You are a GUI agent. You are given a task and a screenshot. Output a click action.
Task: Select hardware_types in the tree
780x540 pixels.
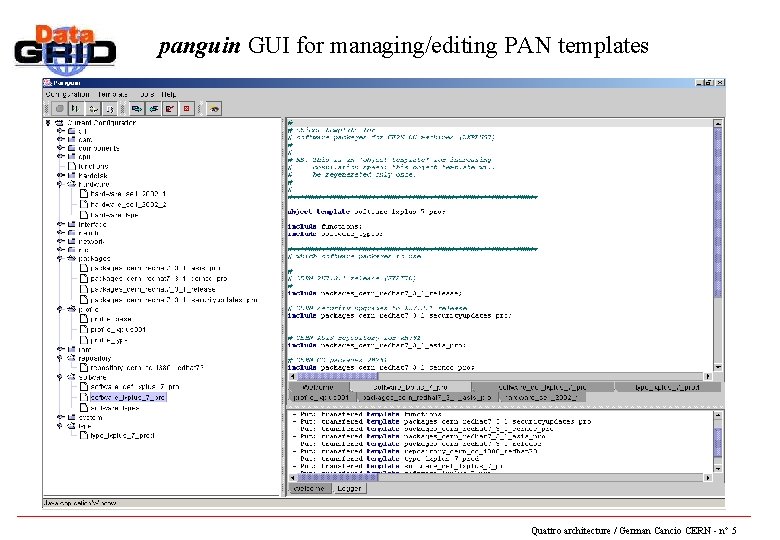114,215
